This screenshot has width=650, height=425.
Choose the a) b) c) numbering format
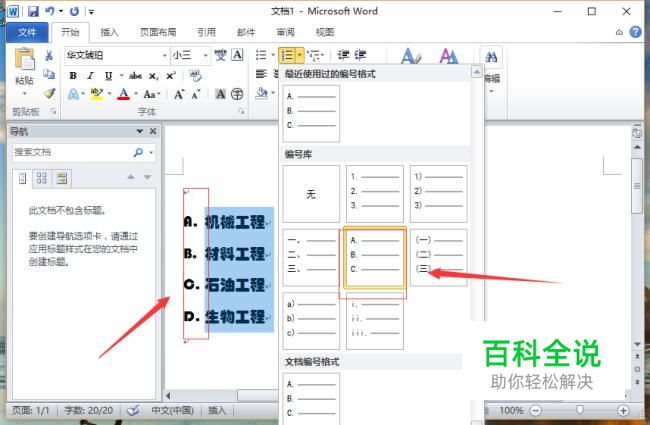click(311, 321)
